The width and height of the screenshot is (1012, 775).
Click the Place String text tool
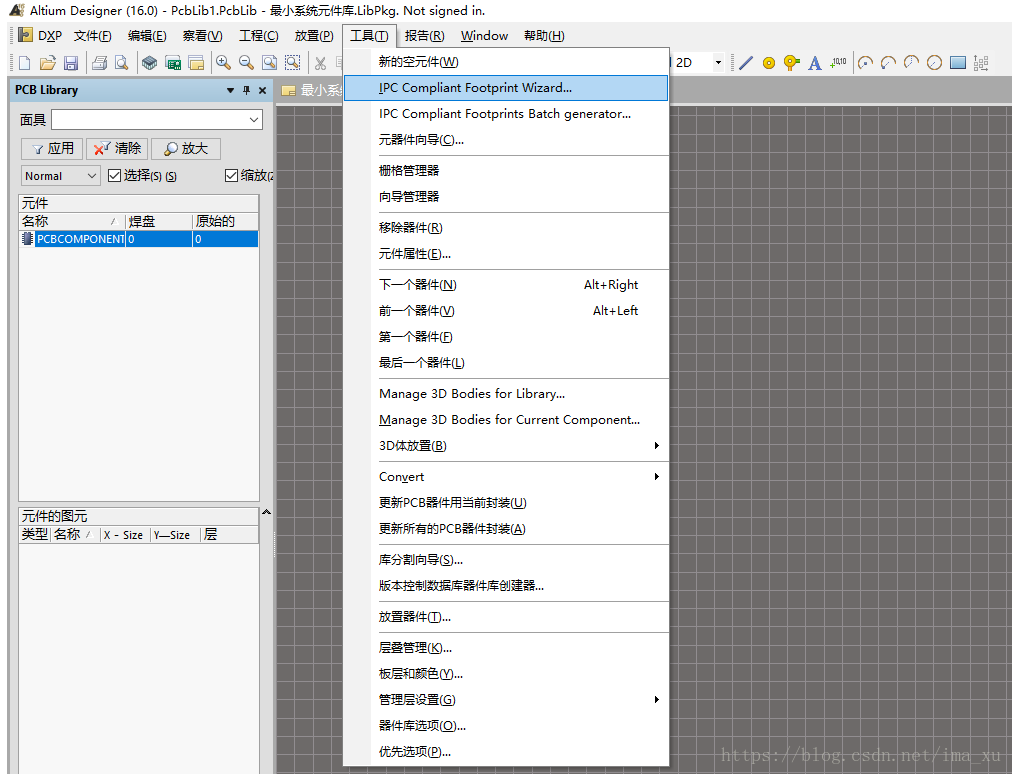(815, 63)
